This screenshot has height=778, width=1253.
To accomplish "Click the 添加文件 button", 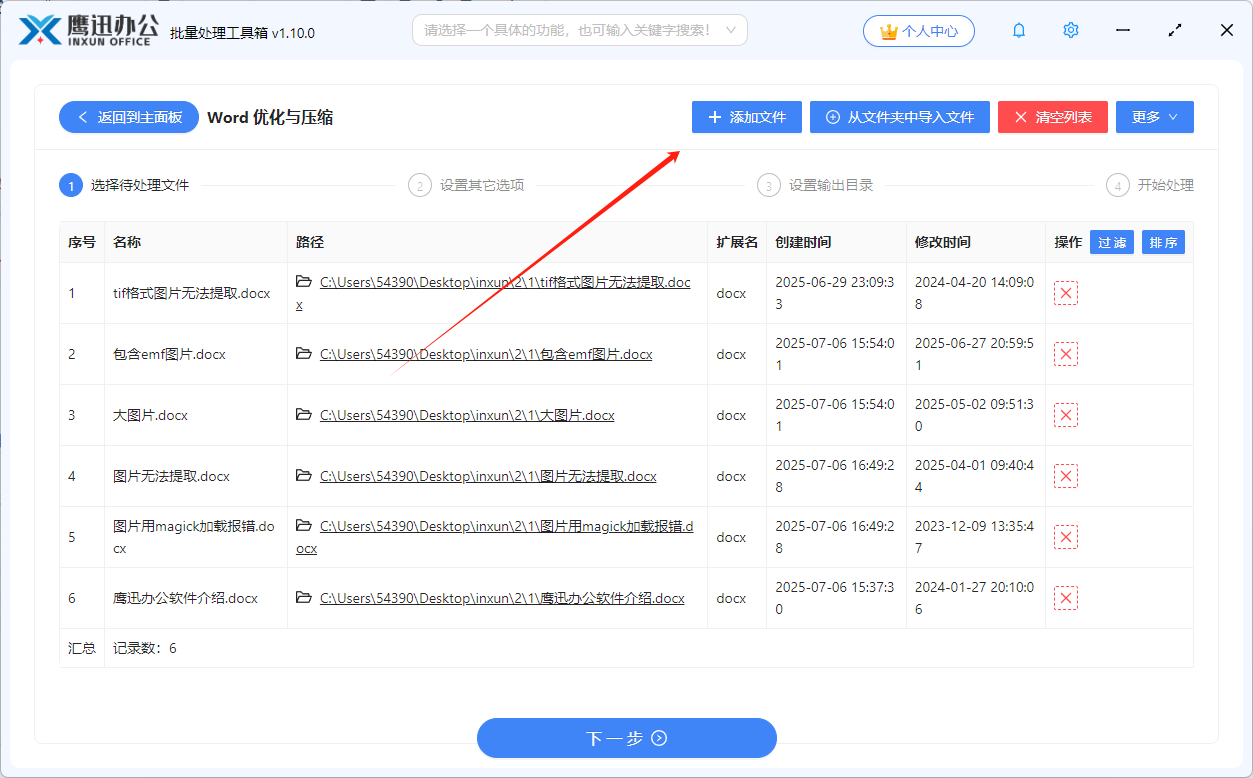I will (747, 117).
